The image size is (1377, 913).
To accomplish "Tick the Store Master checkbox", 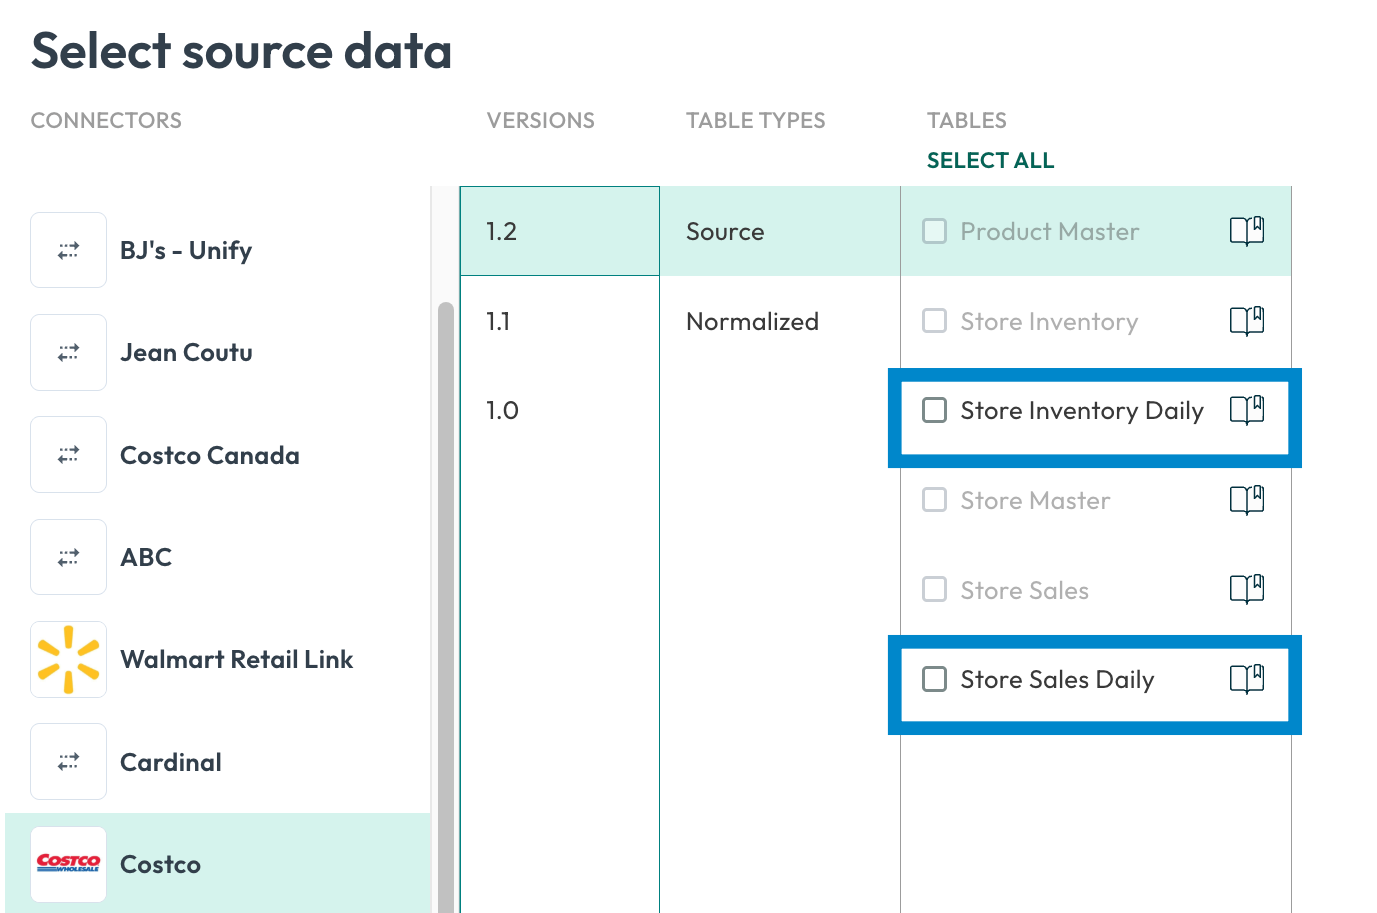I will pos(934,500).
